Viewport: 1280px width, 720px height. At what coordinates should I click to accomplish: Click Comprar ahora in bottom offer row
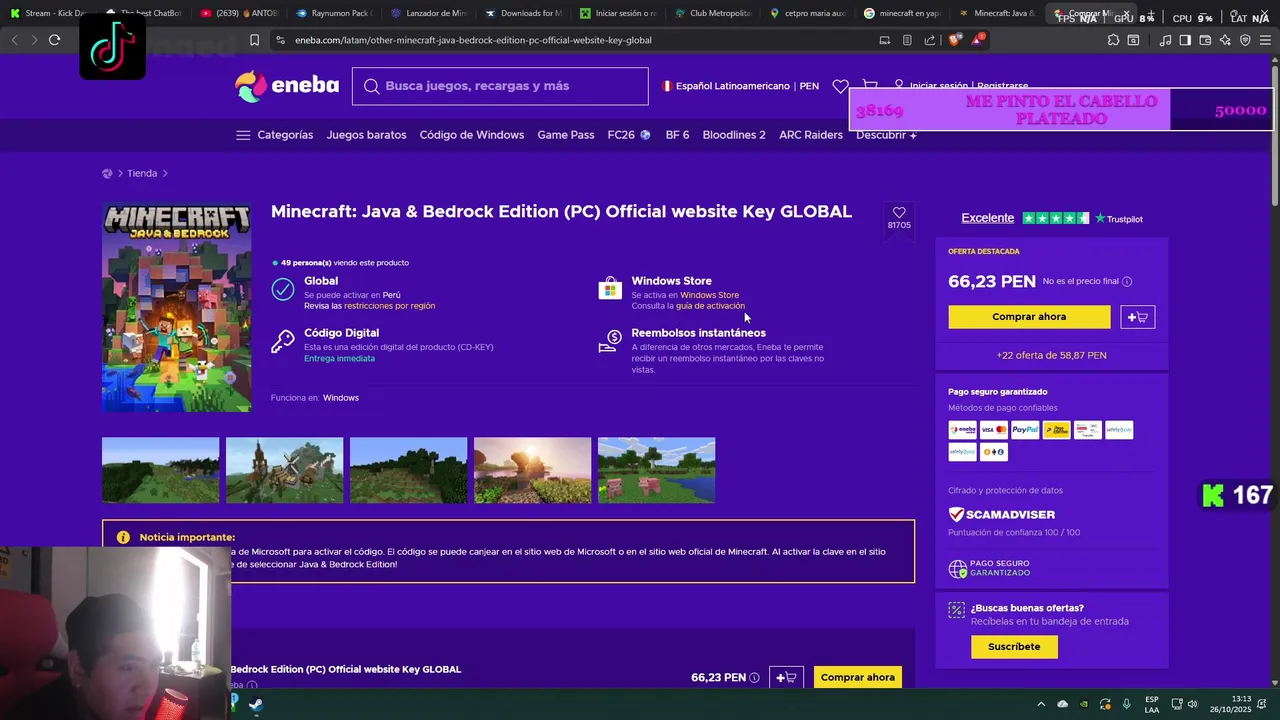858,677
